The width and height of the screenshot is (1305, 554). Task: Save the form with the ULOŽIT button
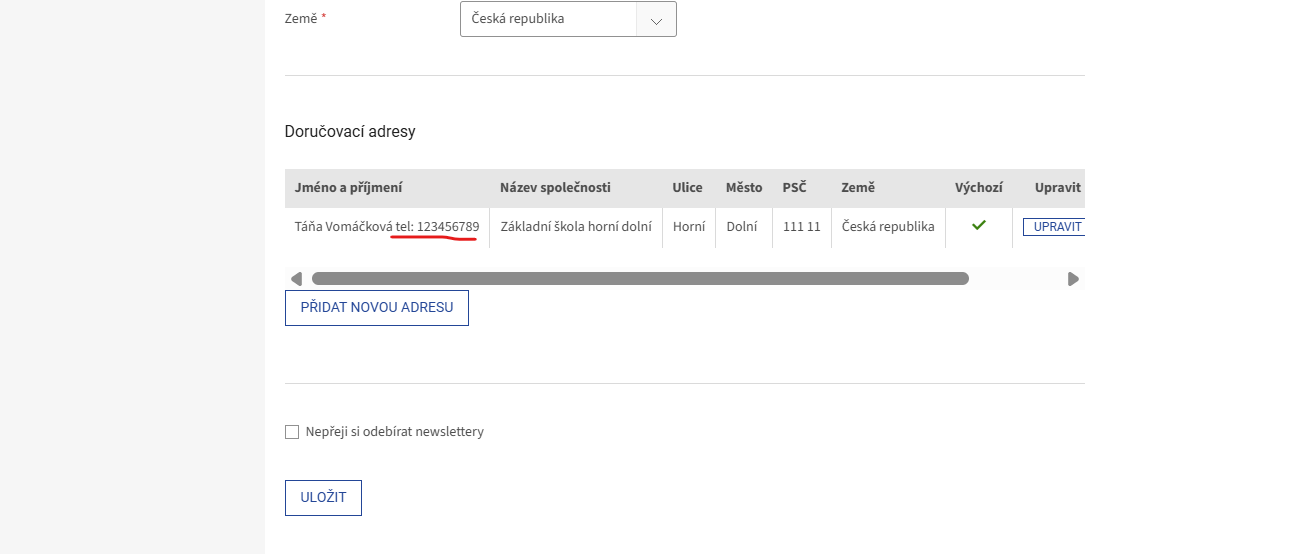323,498
